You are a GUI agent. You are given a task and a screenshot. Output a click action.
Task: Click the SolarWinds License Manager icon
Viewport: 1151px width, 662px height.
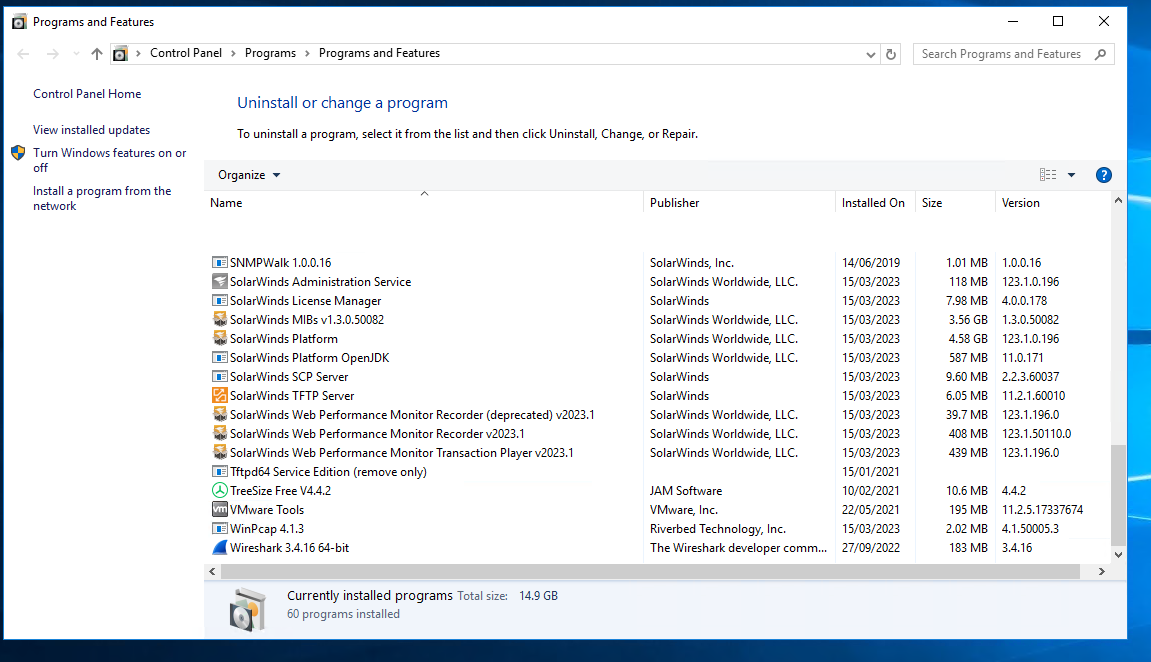click(219, 301)
